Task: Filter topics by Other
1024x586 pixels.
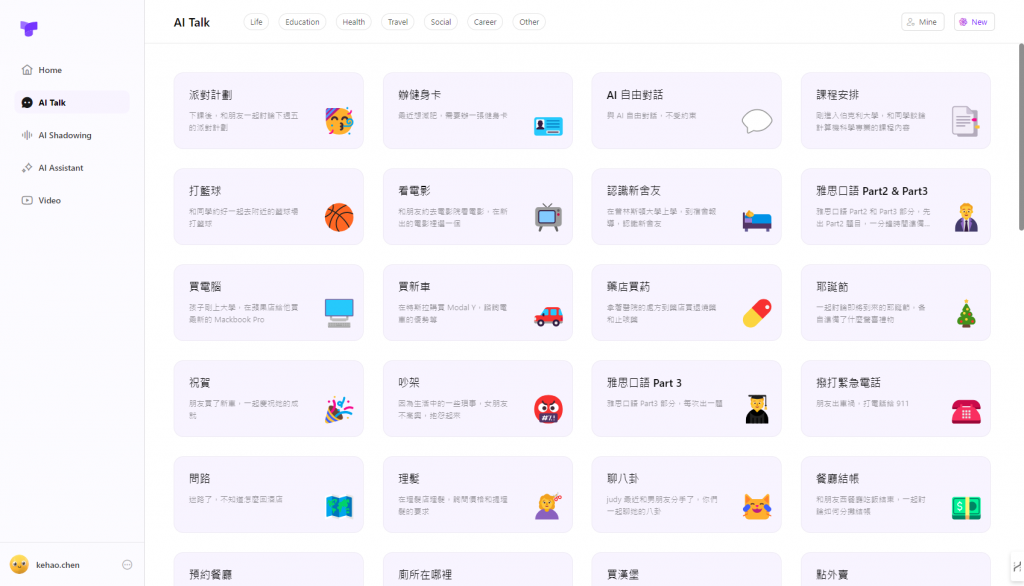Action: click(529, 22)
